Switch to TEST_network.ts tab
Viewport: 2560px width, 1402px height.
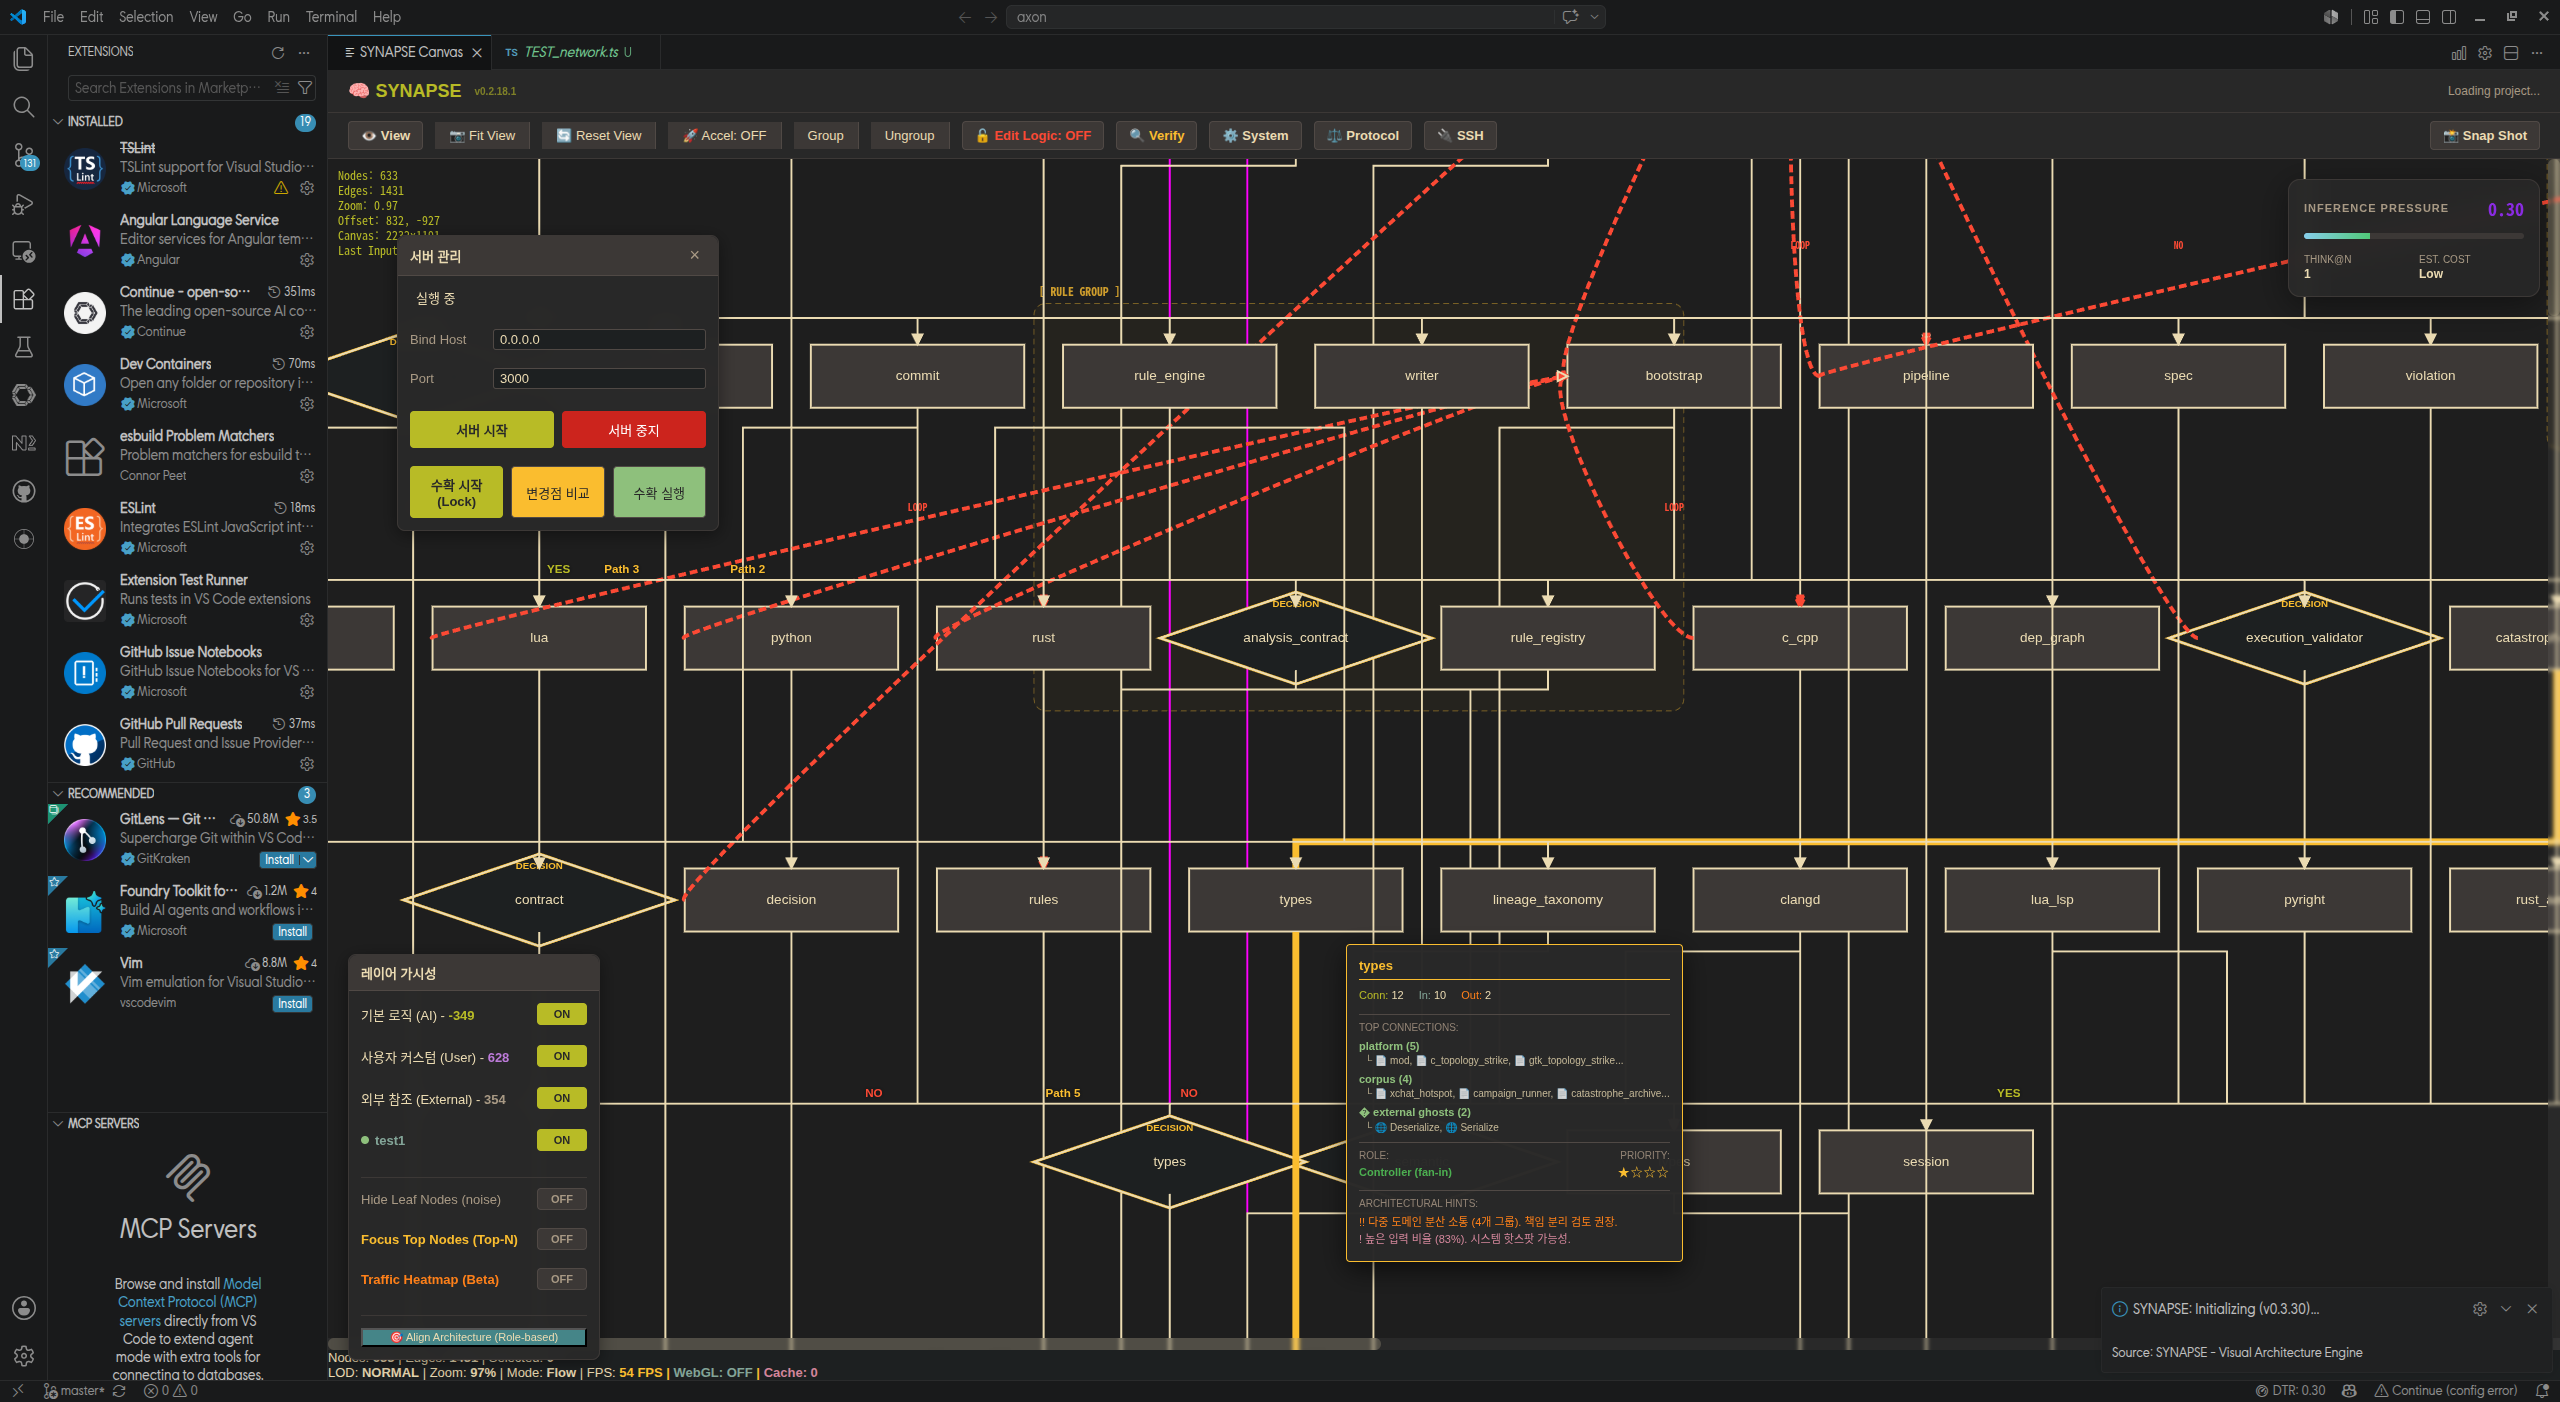click(x=569, y=52)
